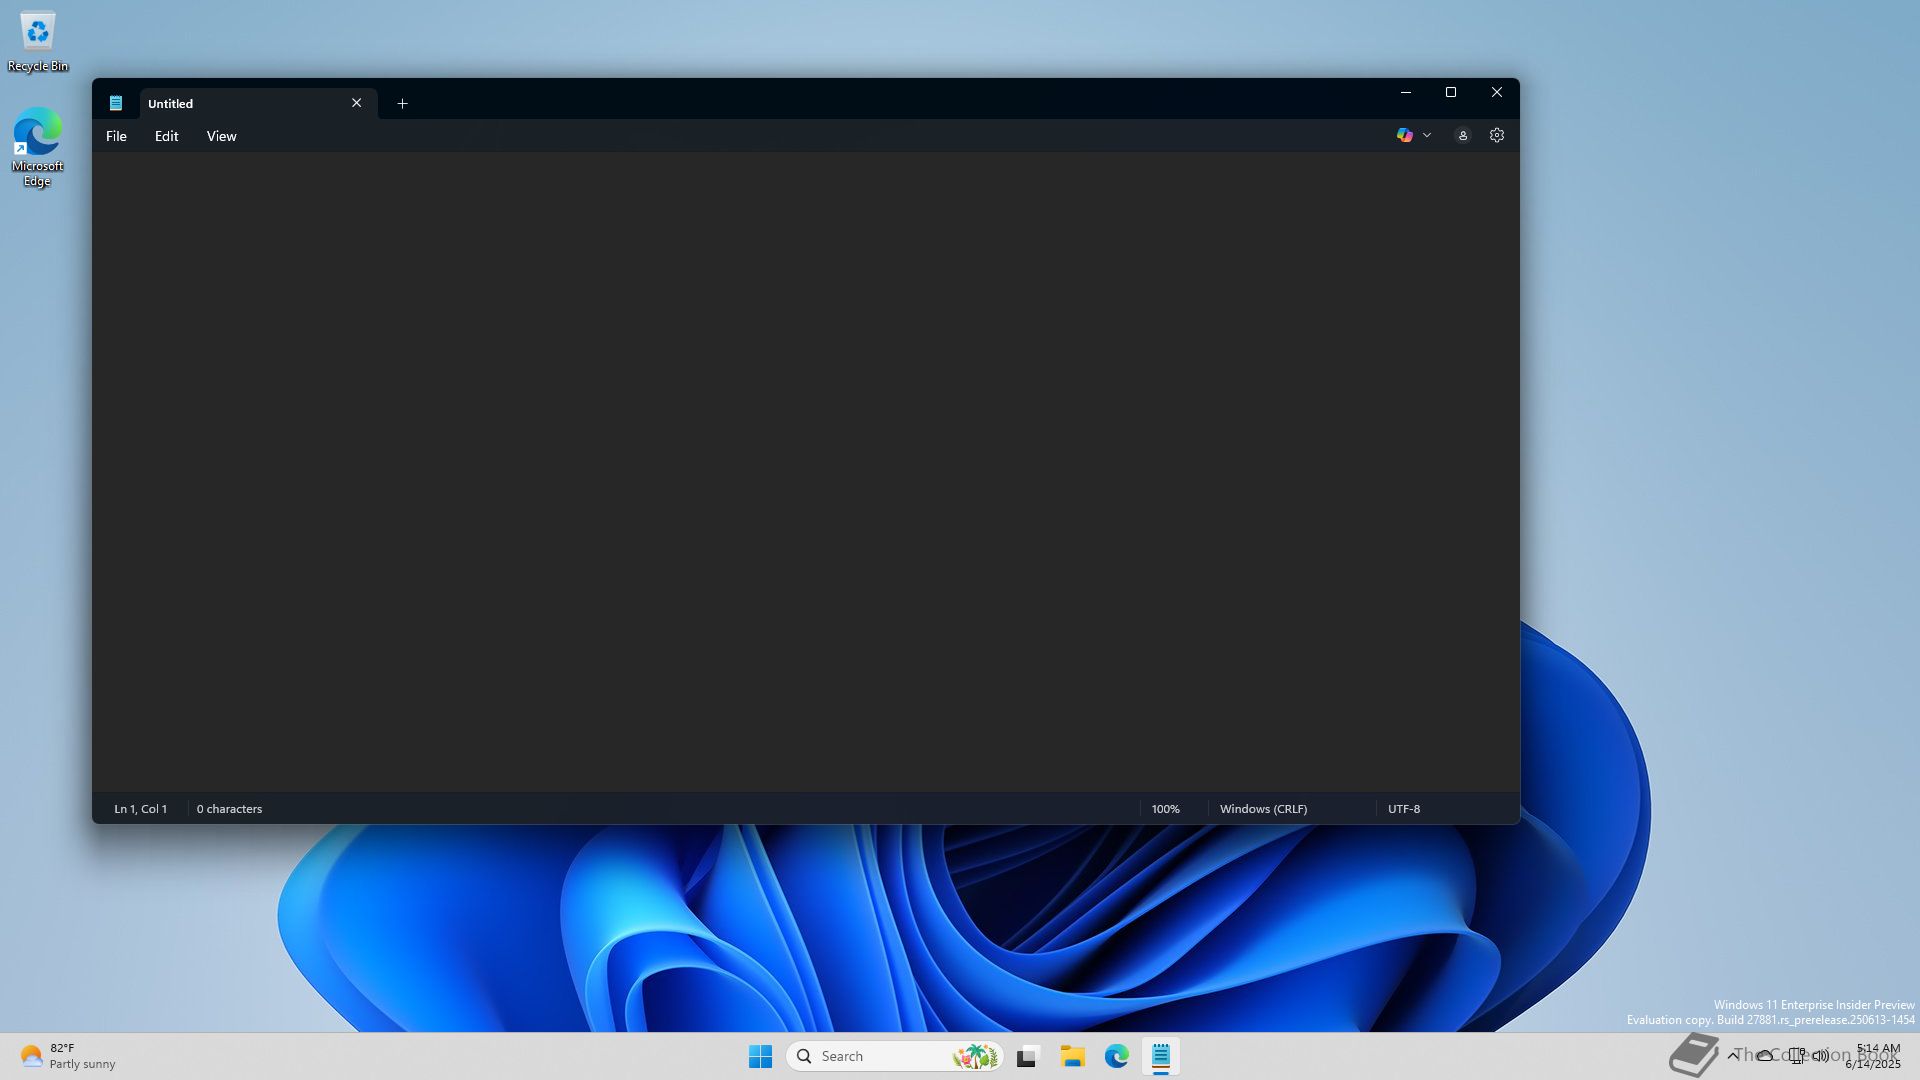Open the Edit menu
The width and height of the screenshot is (1920, 1080).
pyautogui.click(x=166, y=136)
